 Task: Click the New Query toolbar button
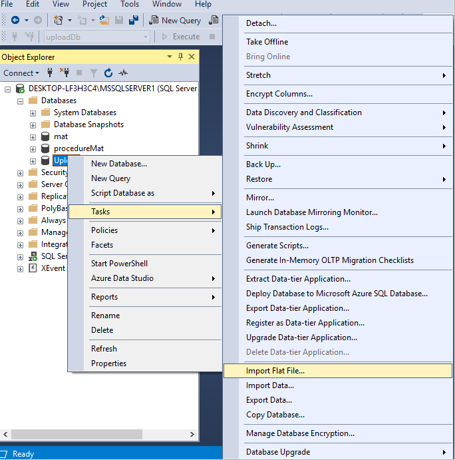pos(175,20)
